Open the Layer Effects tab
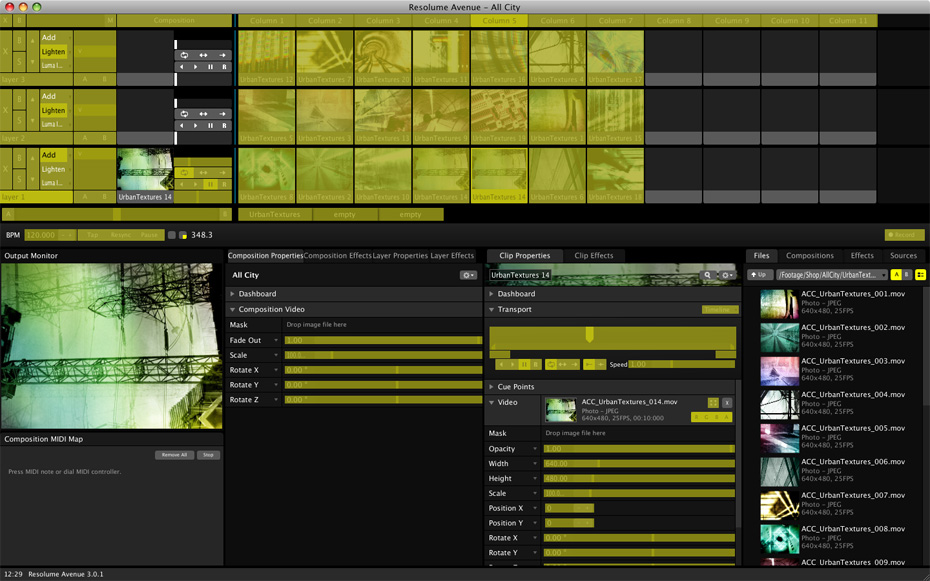The height and width of the screenshot is (581, 930). coord(452,256)
